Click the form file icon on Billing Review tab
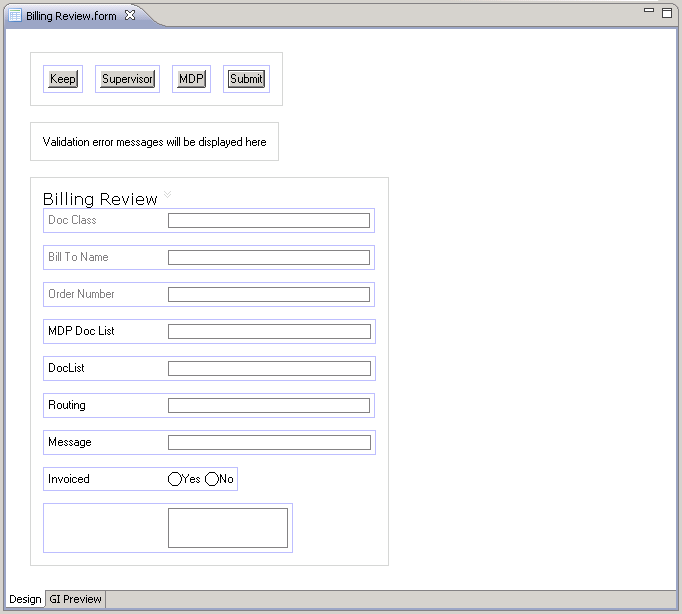The height and width of the screenshot is (614, 682). coord(15,16)
